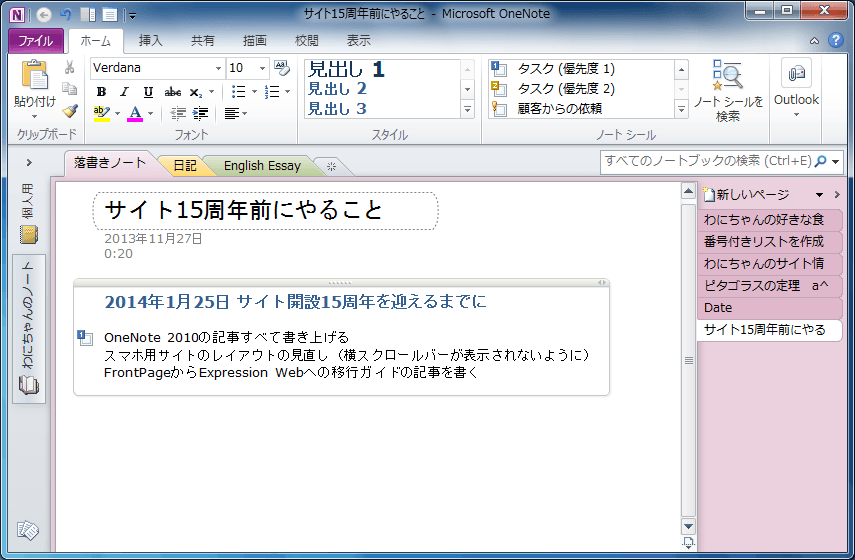Toggle Italic formatting
This screenshot has height=560, width=855.
point(124,92)
